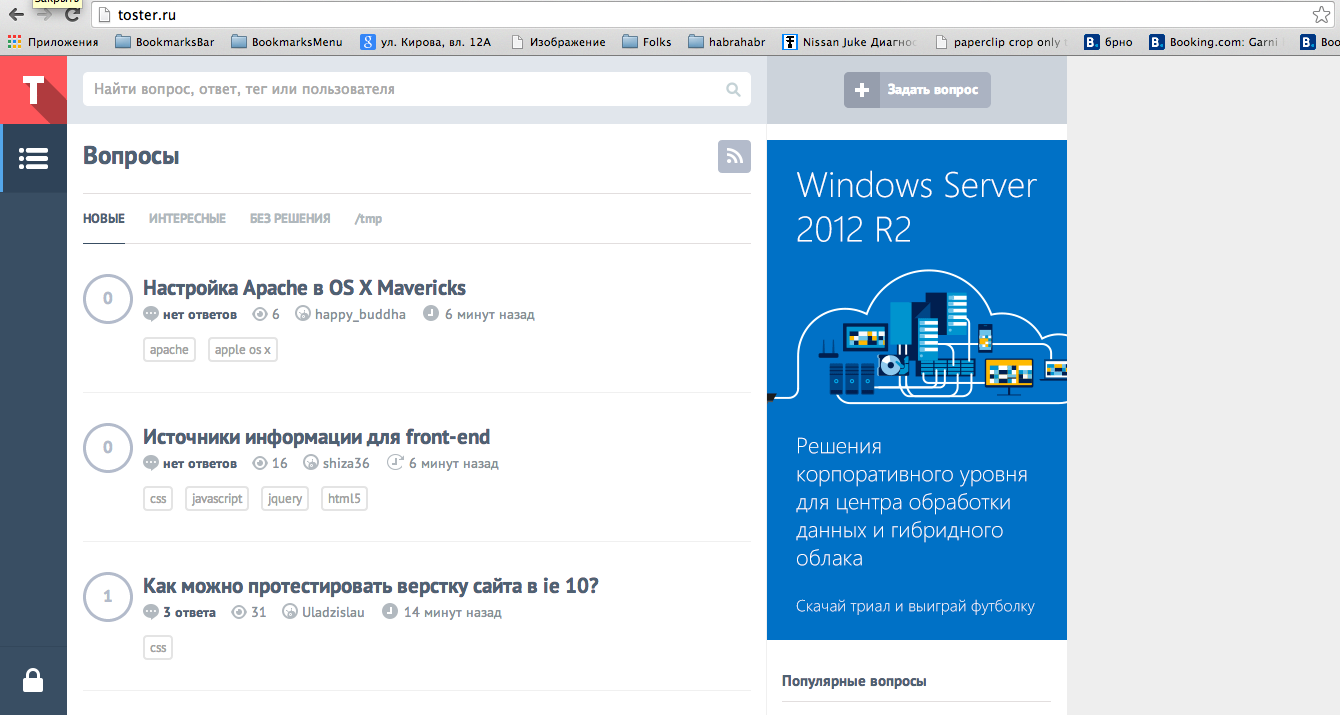1340x715 pixels.
Task: Open shiza36 user profile
Action: click(x=346, y=463)
